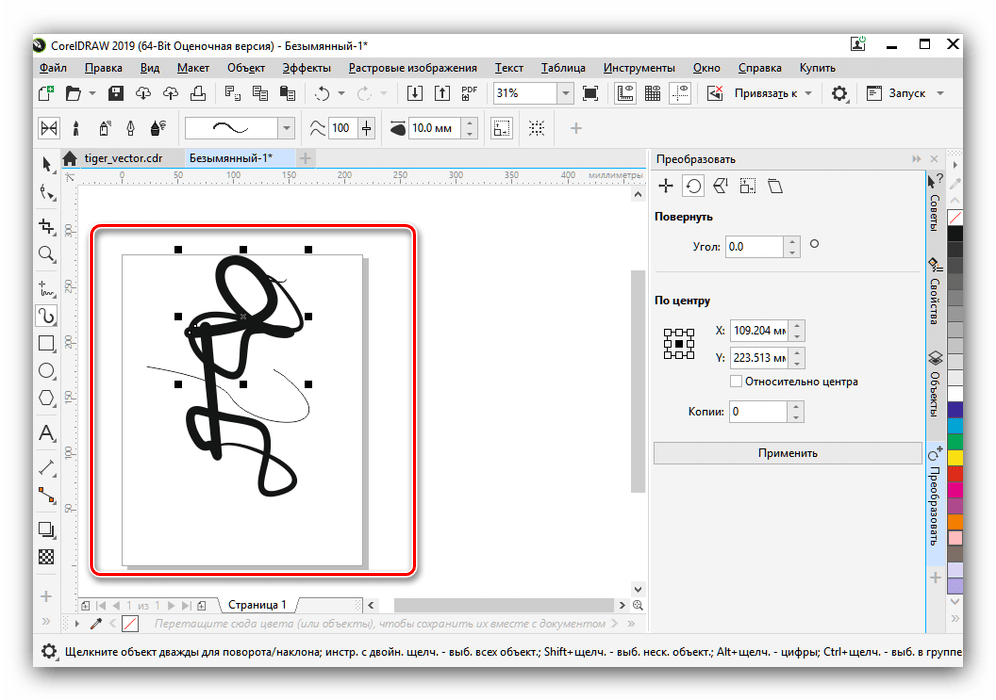Open the Position transform mode

(666, 186)
